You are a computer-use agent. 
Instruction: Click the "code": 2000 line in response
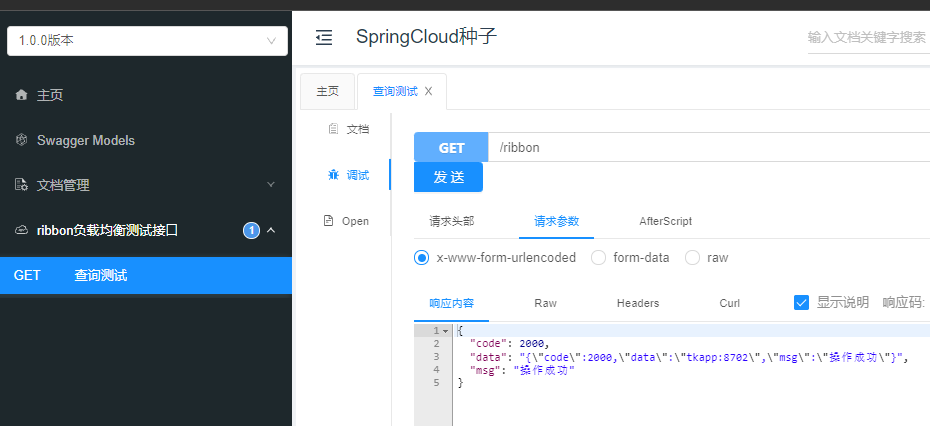(509, 344)
